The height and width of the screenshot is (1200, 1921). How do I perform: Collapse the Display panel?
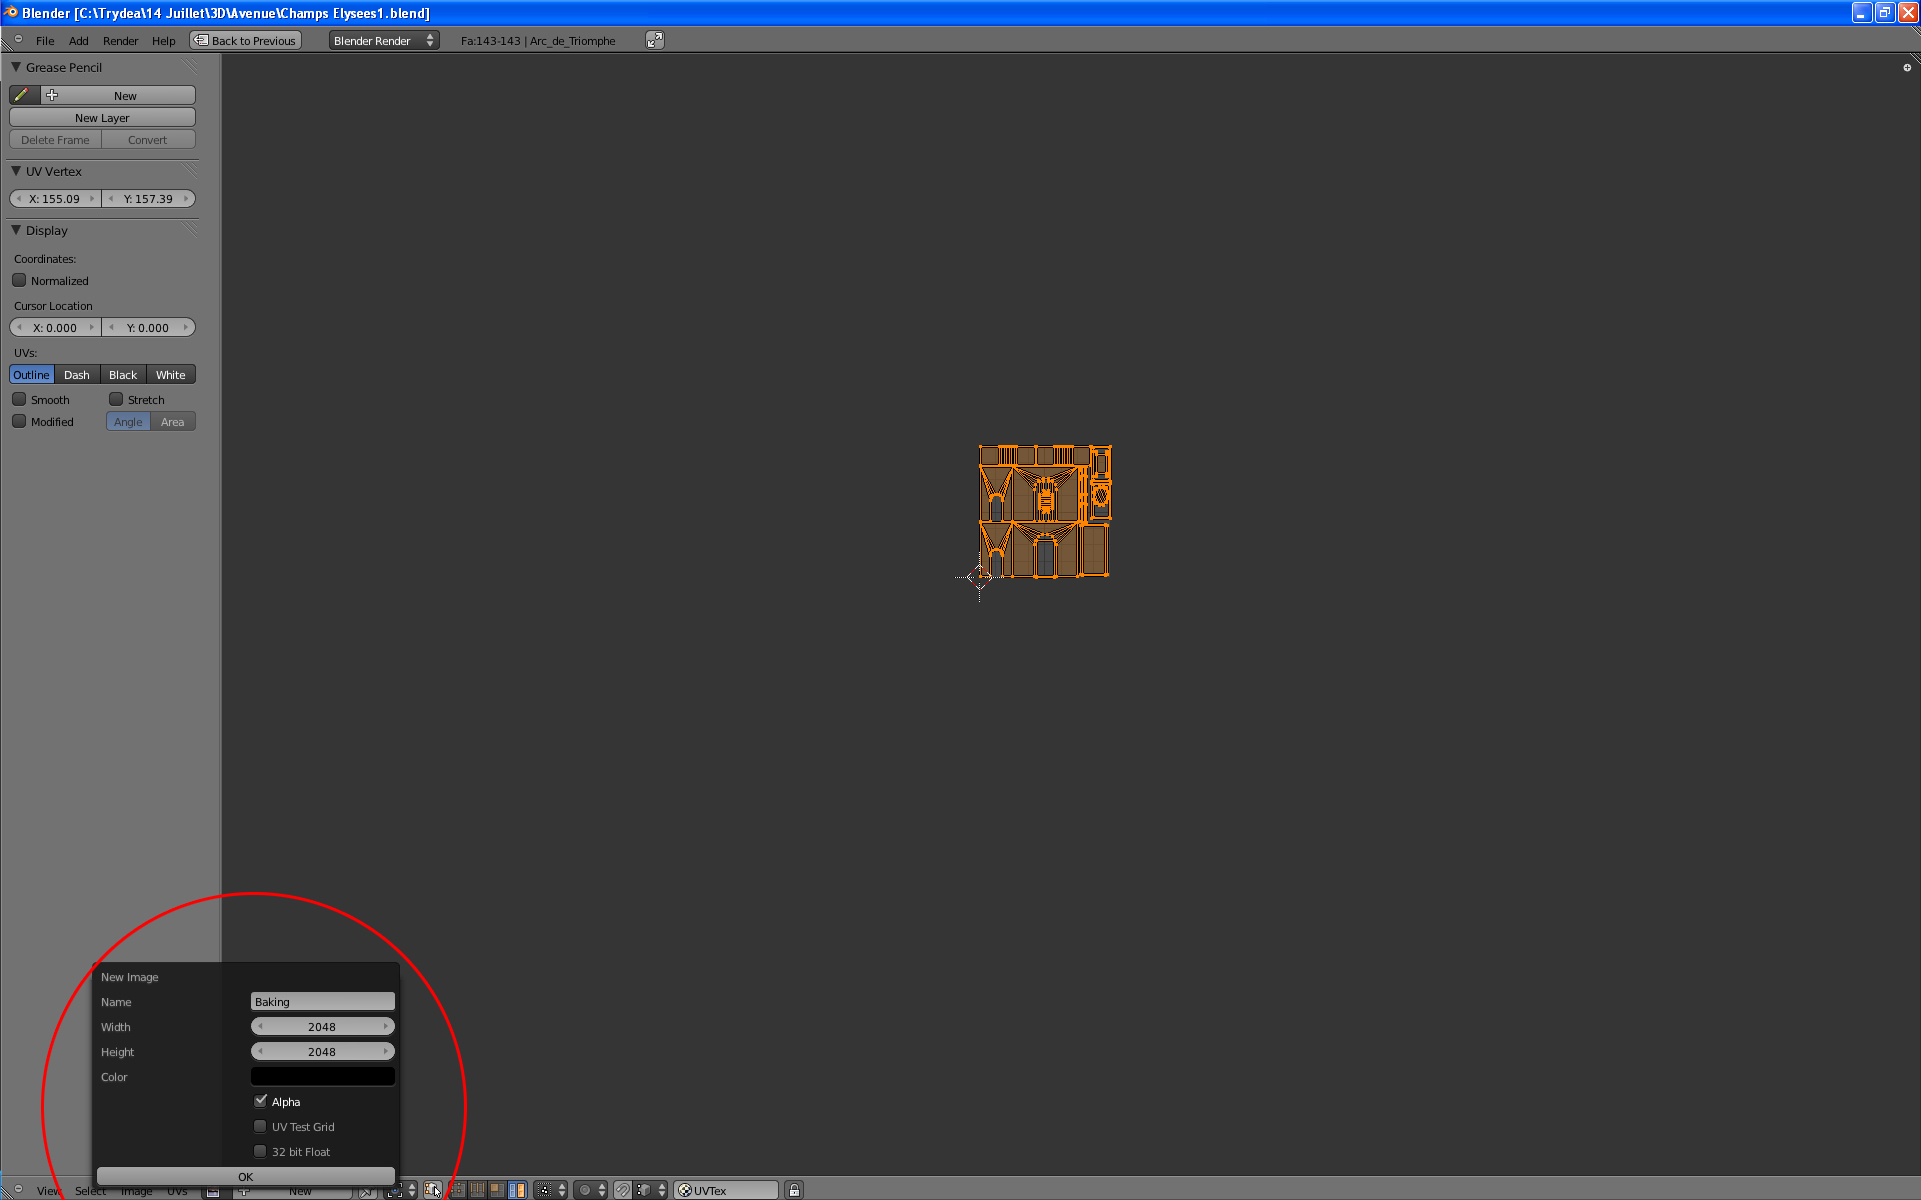[16, 230]
